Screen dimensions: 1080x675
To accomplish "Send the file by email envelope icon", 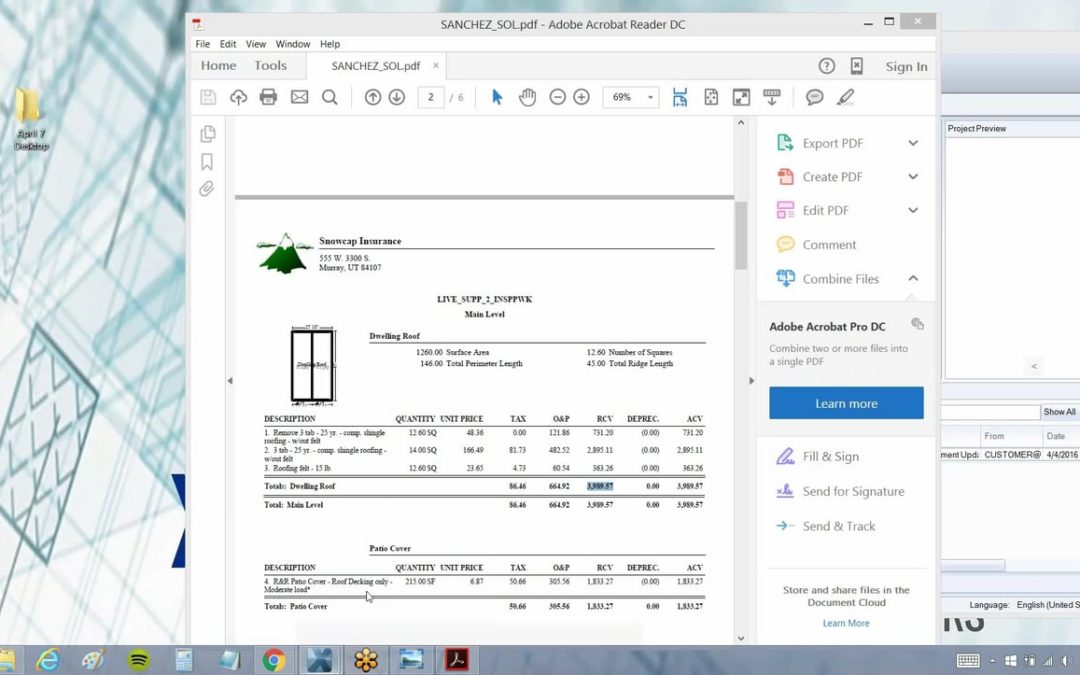I will click(300, 97).
